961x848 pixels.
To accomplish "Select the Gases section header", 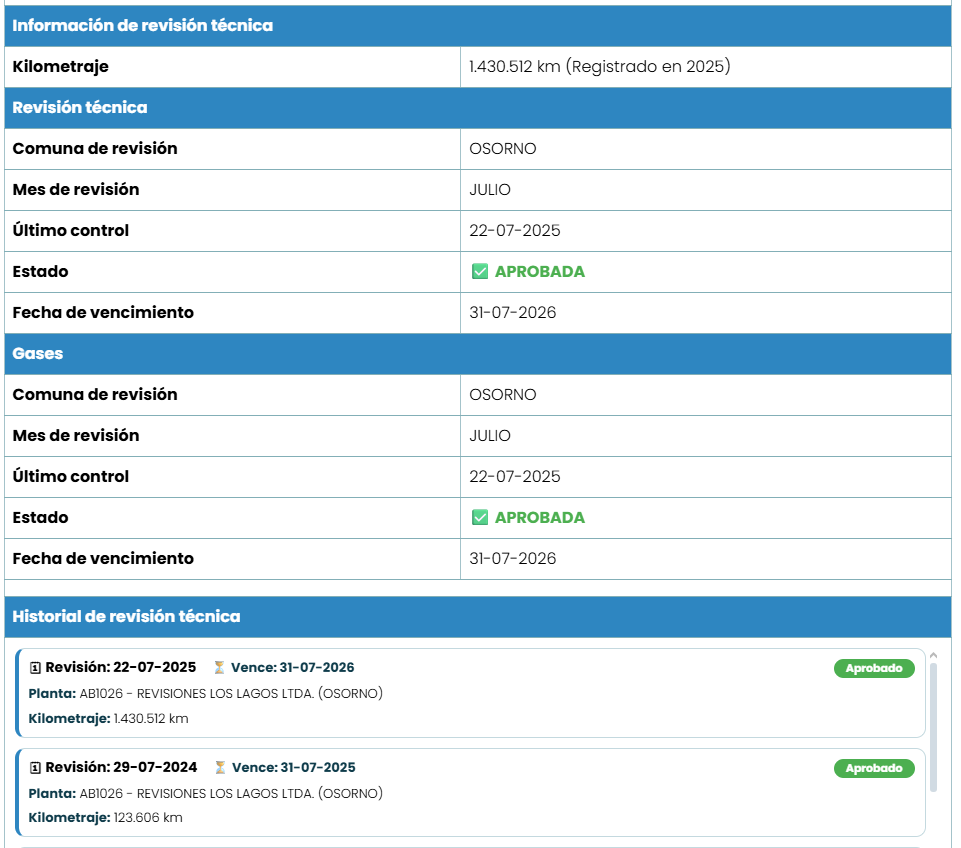I will (38, 354).
